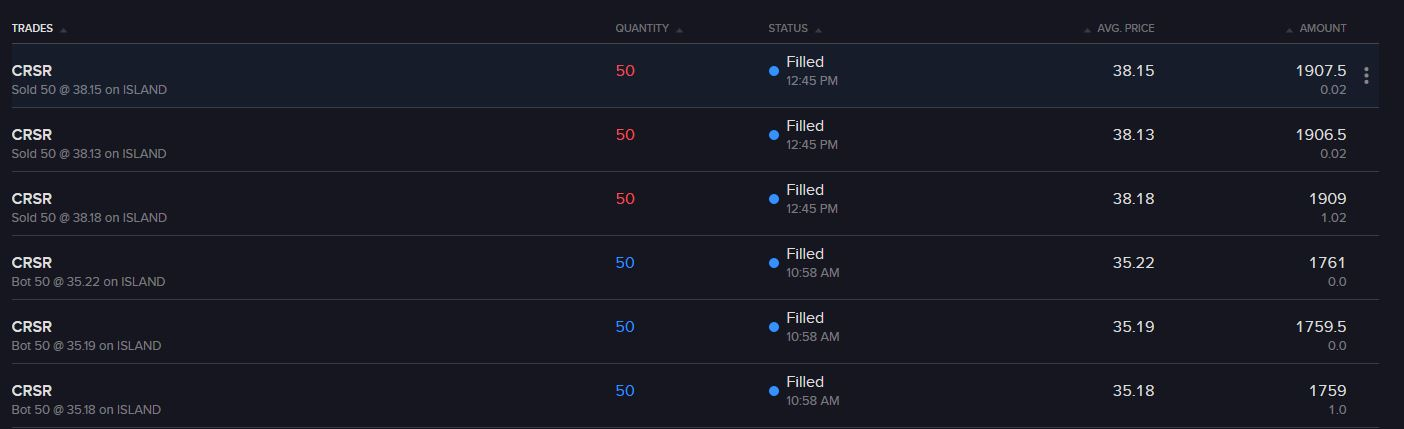Click blue status dot for 35.18 trade
This screenshot has width=1404, height=429.
pos(774,391)
